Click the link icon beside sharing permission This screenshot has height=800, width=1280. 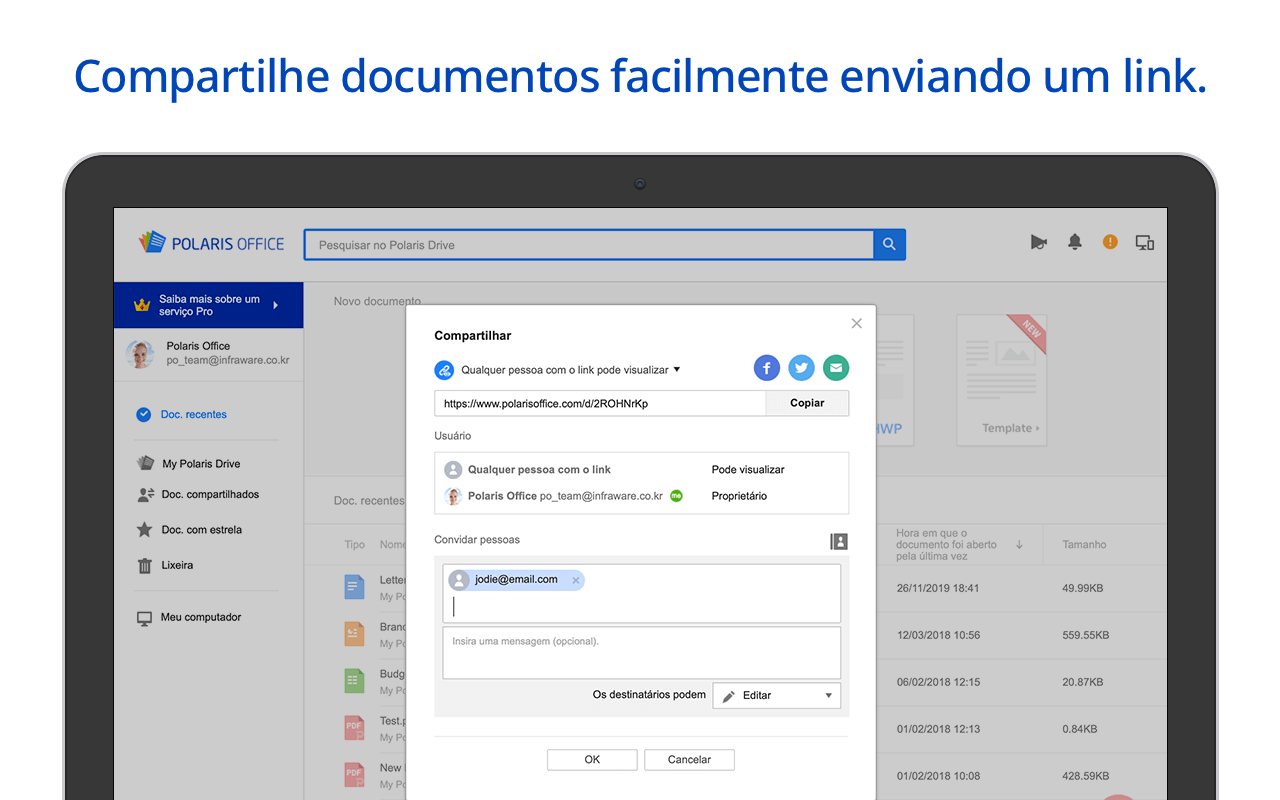click(x=444, y=370)
